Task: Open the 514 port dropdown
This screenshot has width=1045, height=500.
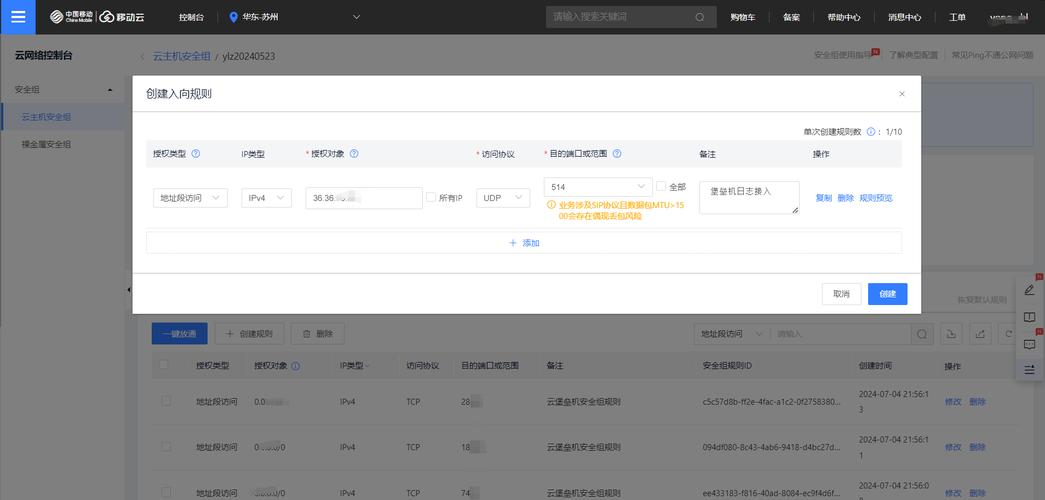Action: [598, 187]
